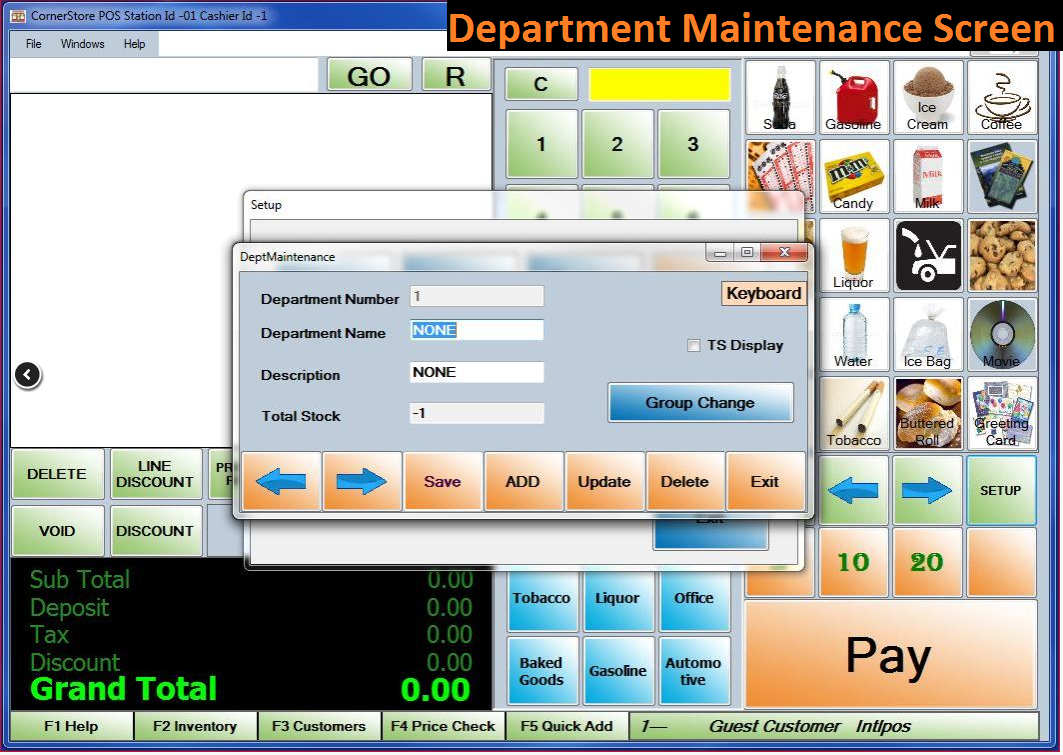Select the Candy product icon
The image size is (1063, 755).
pos(853,176)
